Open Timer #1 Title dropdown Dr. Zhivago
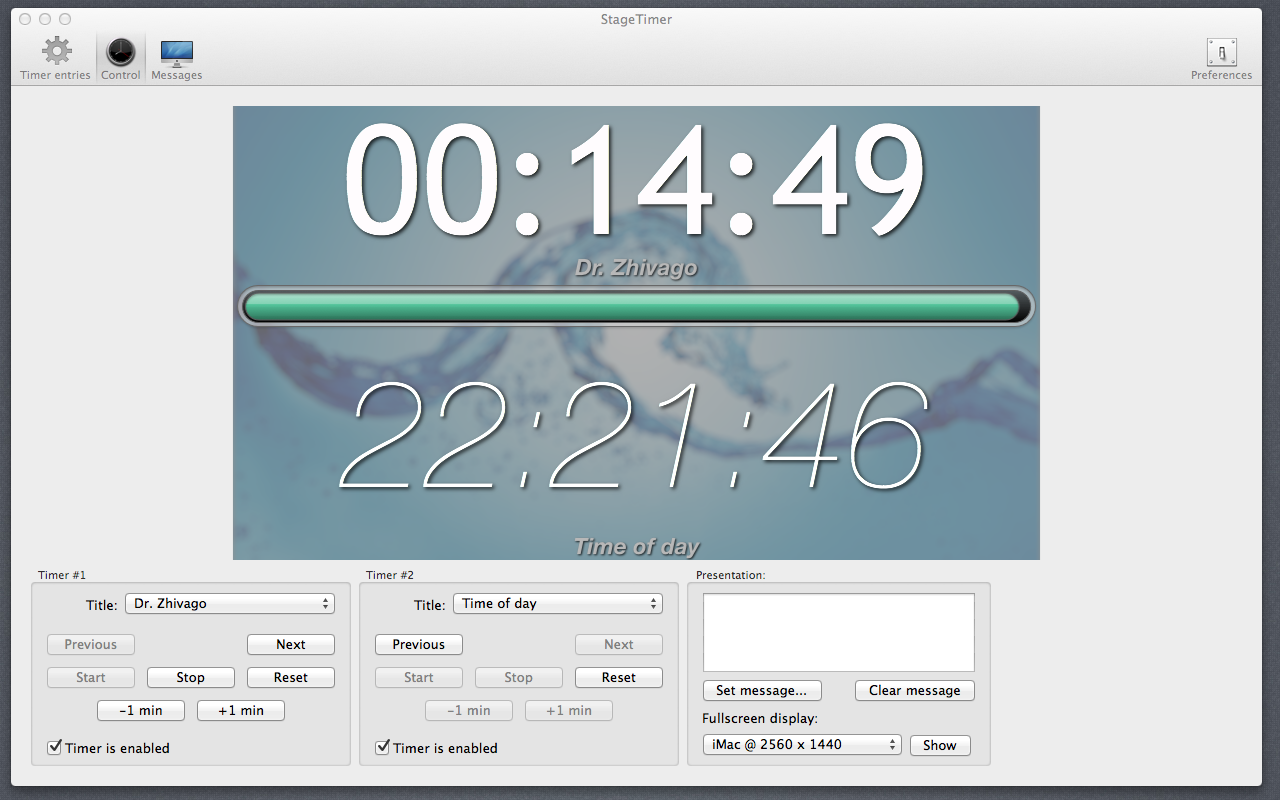 click(230, 604)
